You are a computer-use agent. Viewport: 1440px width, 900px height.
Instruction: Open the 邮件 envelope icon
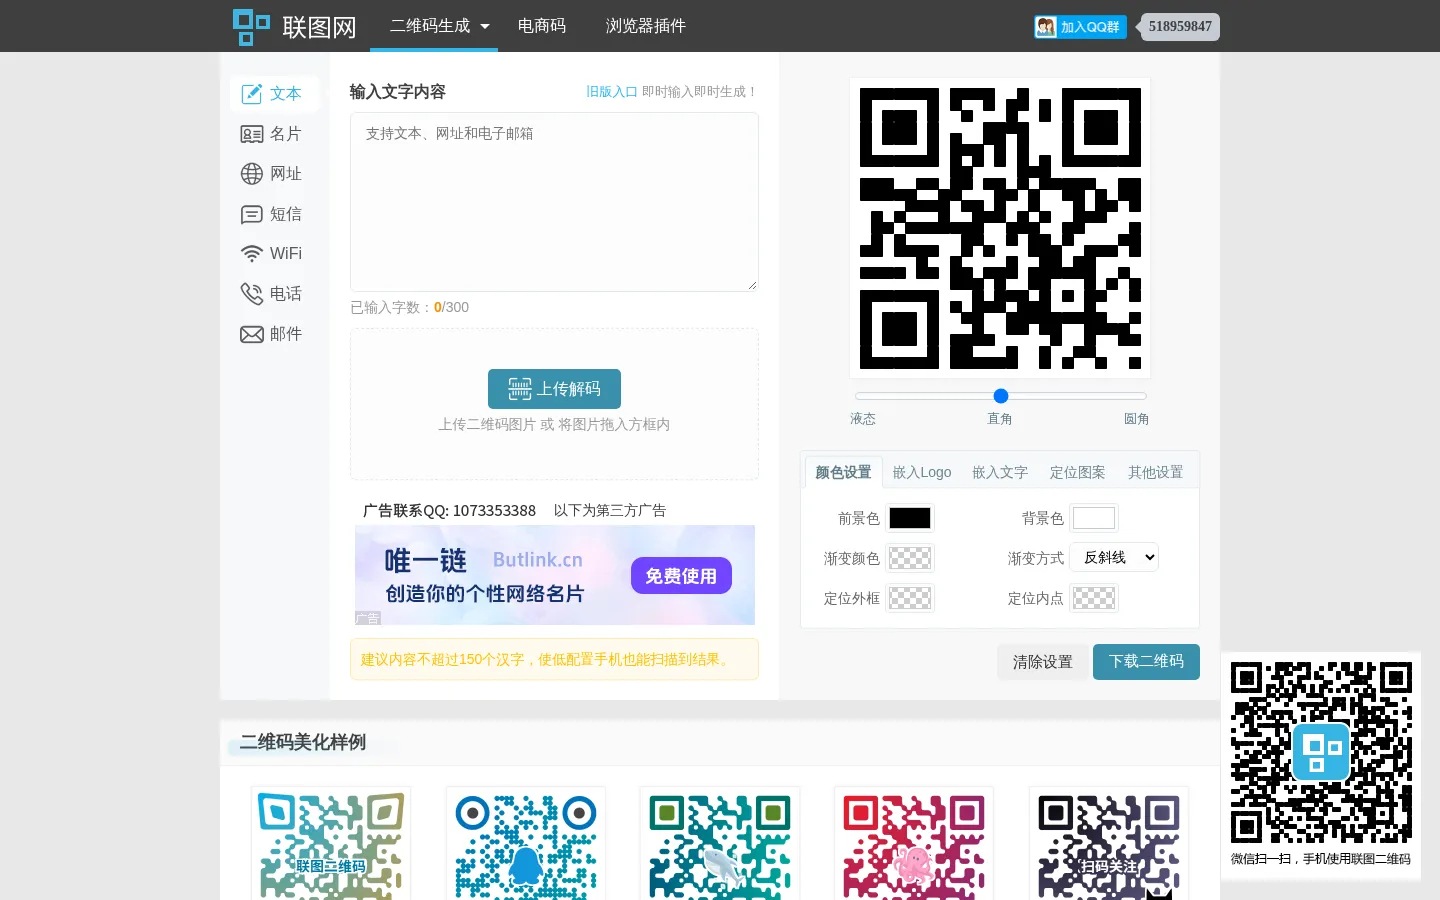coord(252,334)
